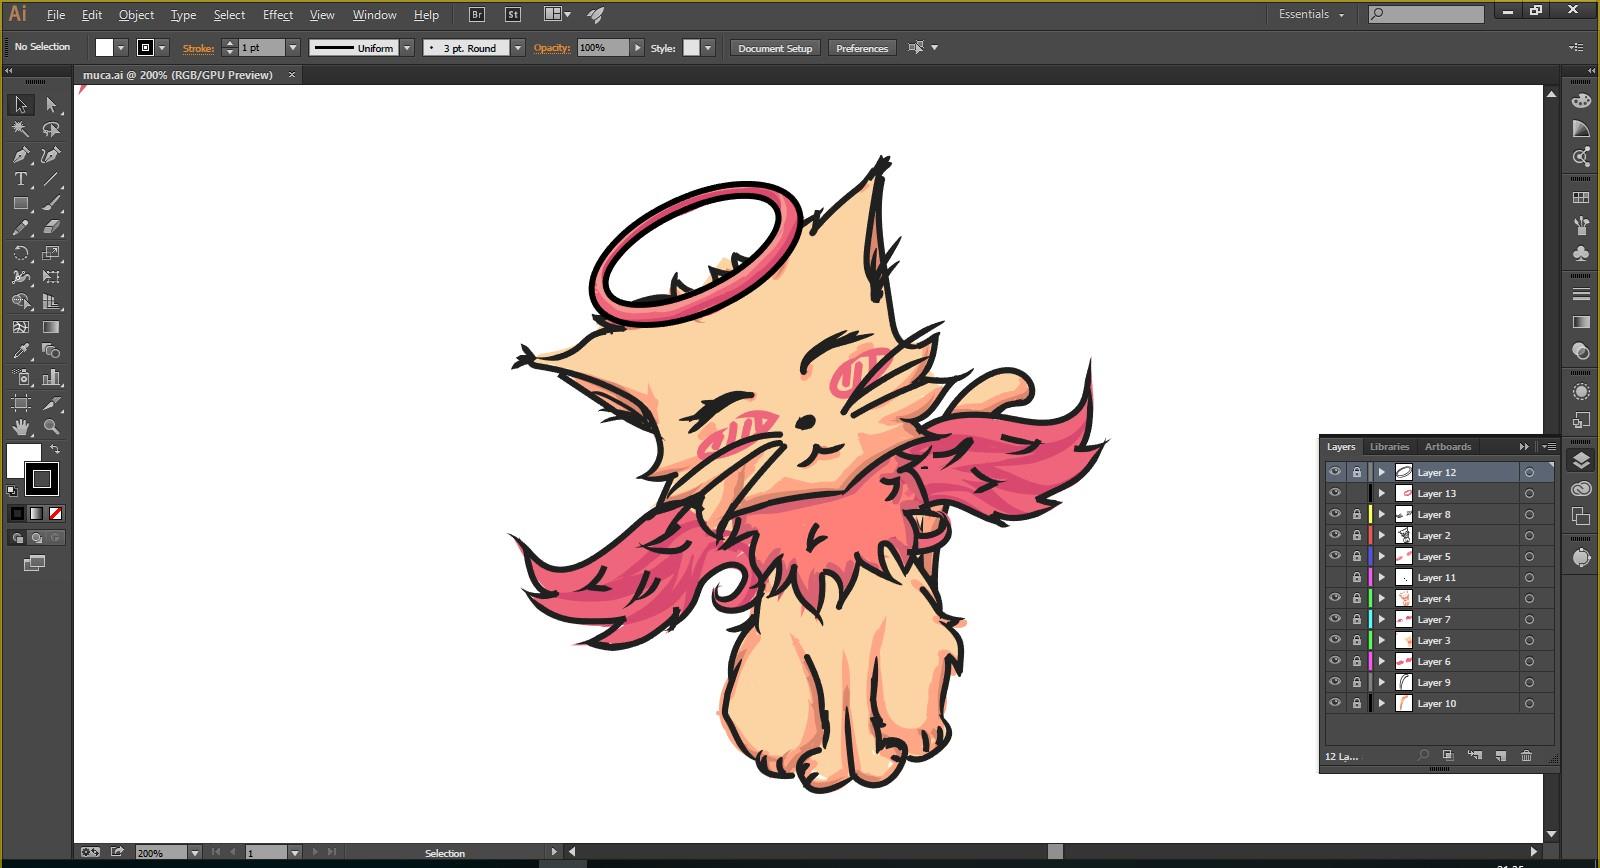Select the Direct Selection tool

click(x=51, y=105)
